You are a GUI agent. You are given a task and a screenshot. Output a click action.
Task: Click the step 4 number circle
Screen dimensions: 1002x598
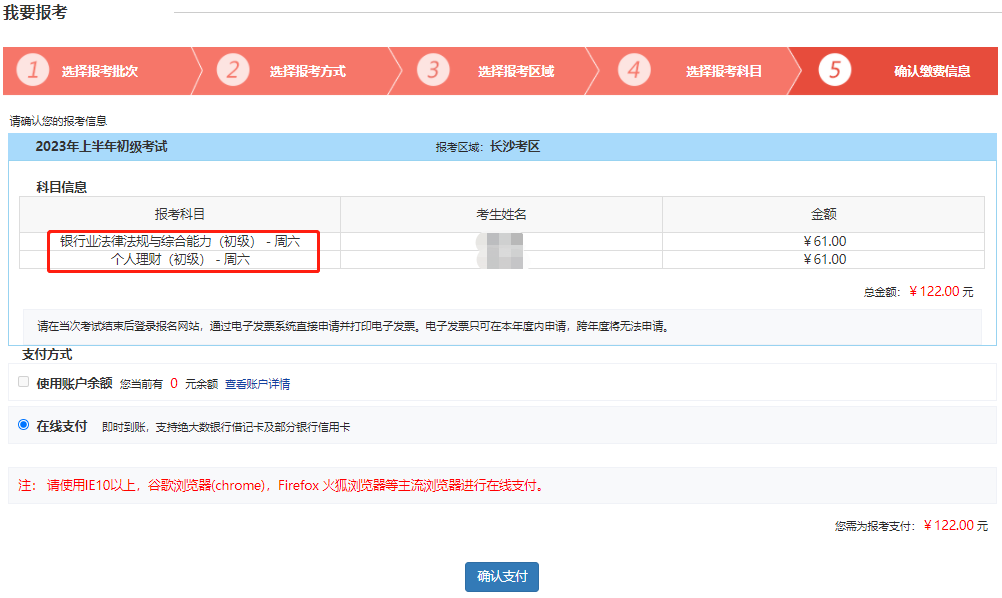coord(634,71)
